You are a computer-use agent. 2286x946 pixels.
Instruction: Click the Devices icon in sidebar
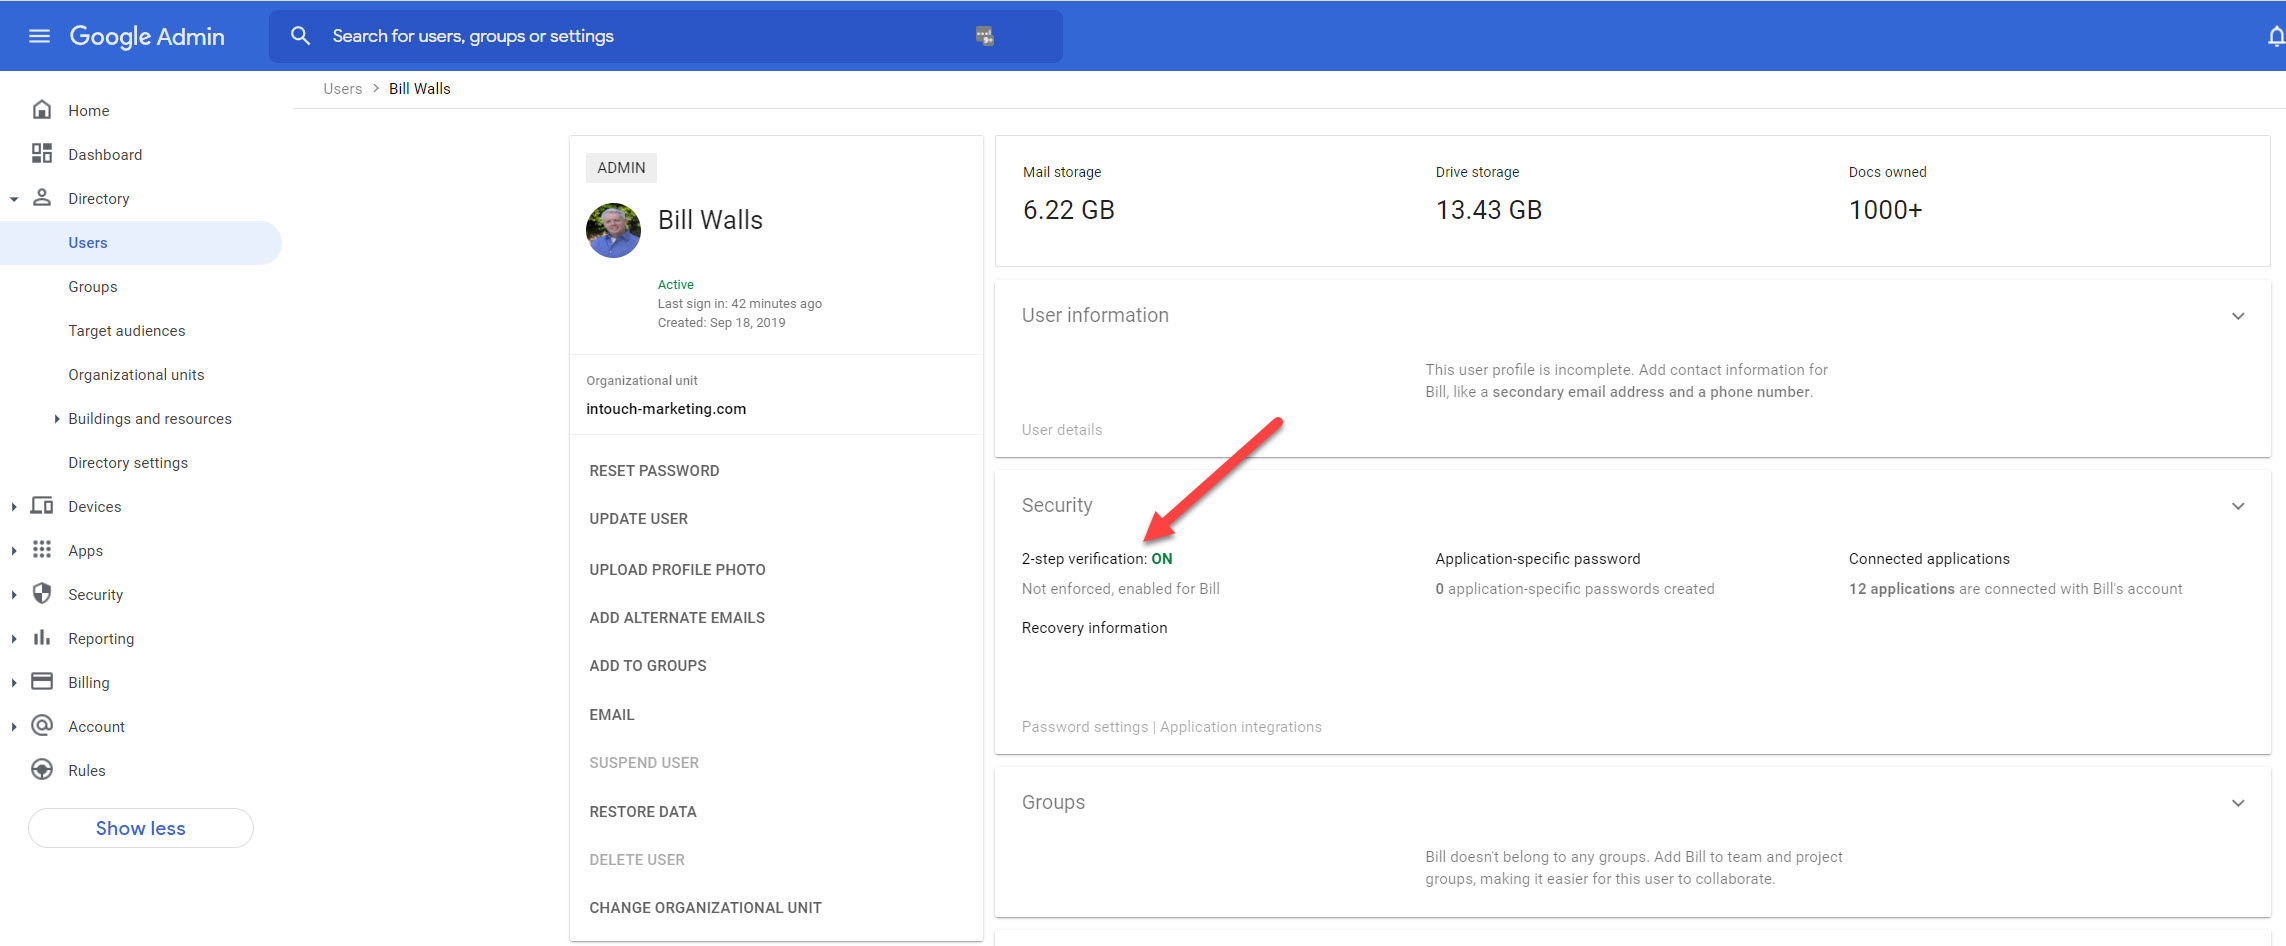(42, 506)
